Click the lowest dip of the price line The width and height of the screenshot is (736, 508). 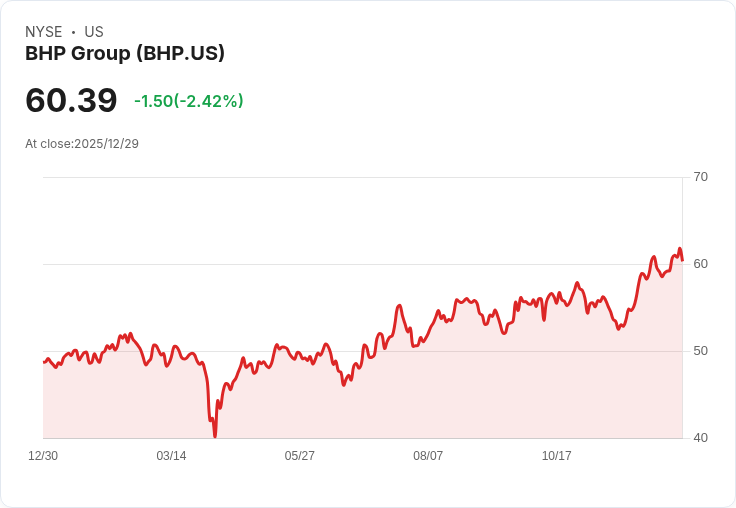click(215, 435)
